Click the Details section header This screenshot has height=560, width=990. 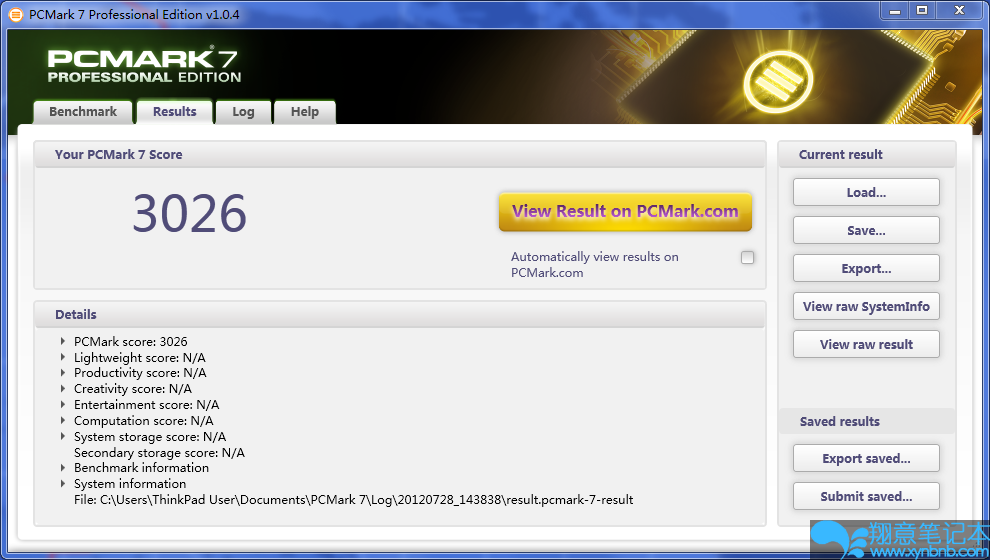pyautogui.click(x=76, y=314)
